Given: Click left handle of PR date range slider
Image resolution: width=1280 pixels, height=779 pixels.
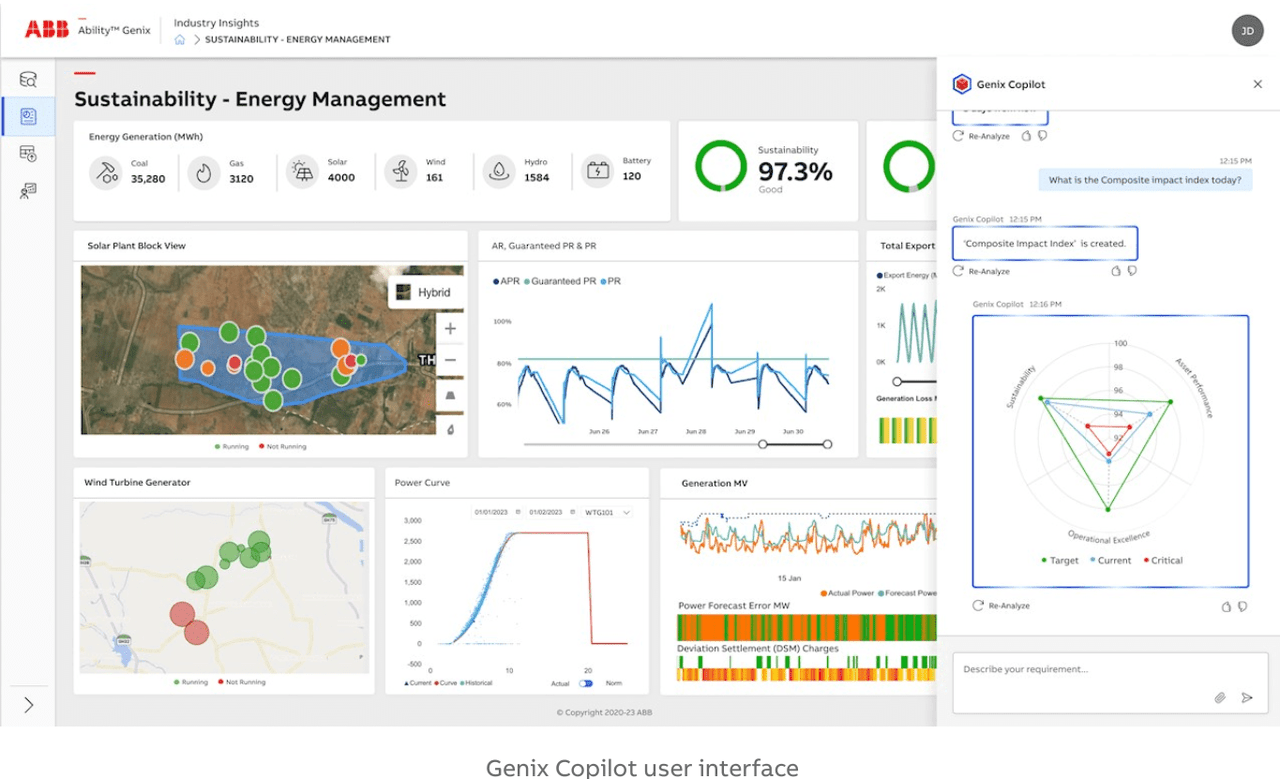Looking at the screenshot, I should coord(763,444).
